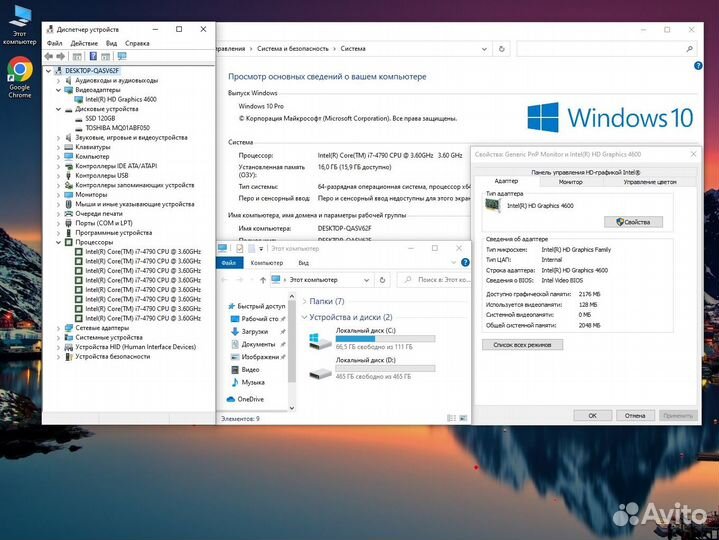
Task: Open the Компьютер ribbon tab in Explorer
Action: pos(267,263)
